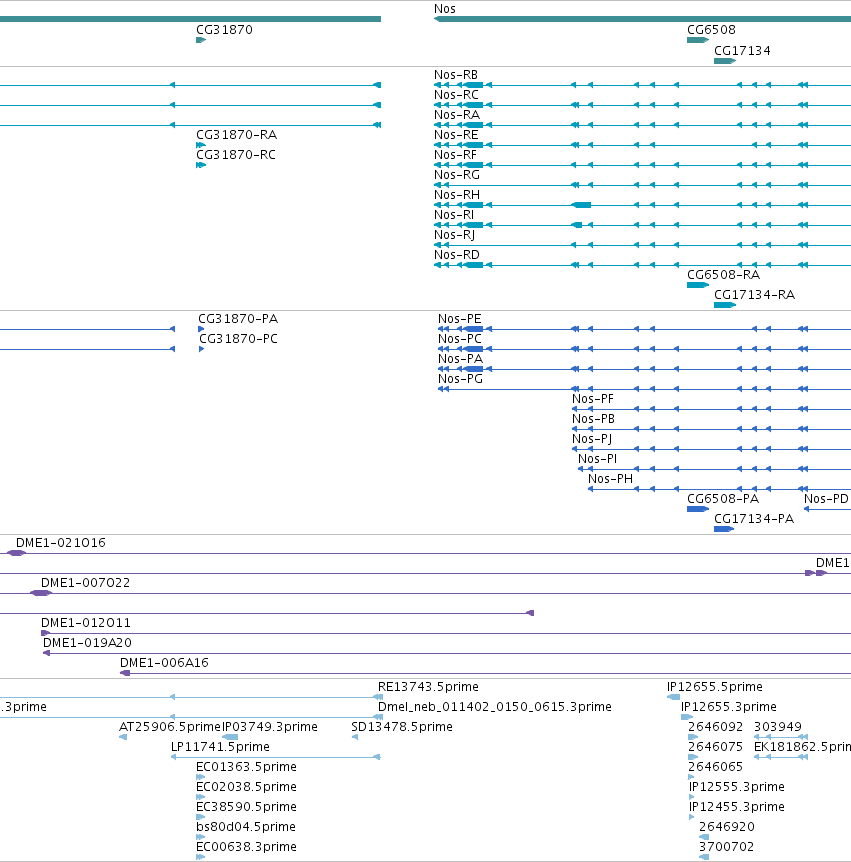The height and width of the screenshot is (862, 851).
Task: Click the CG31870-PC protein label
Action: tap(238, 339)
